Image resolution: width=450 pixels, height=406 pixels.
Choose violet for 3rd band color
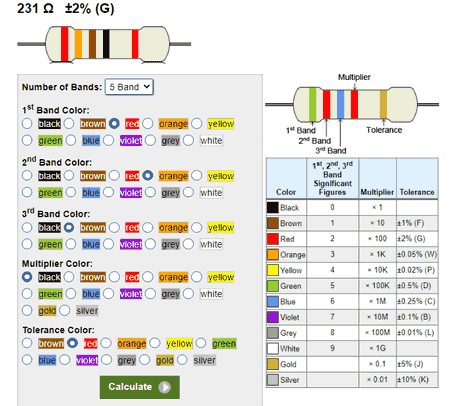[108, 244]
